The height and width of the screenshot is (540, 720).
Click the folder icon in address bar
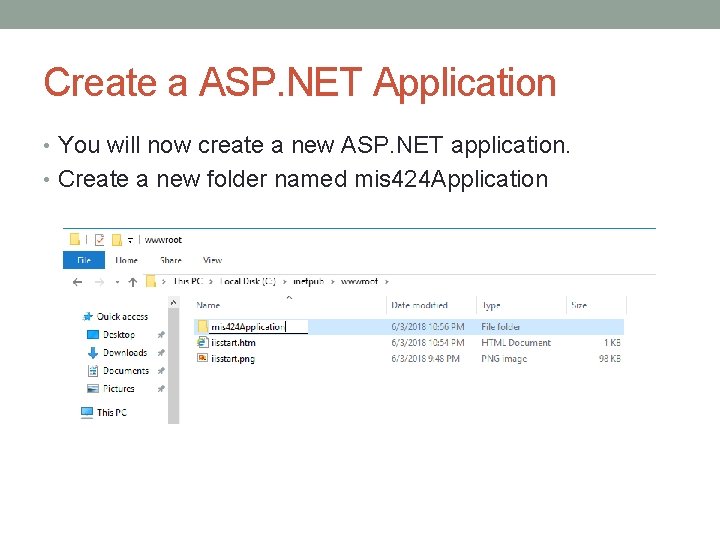(x=151, y=281)
